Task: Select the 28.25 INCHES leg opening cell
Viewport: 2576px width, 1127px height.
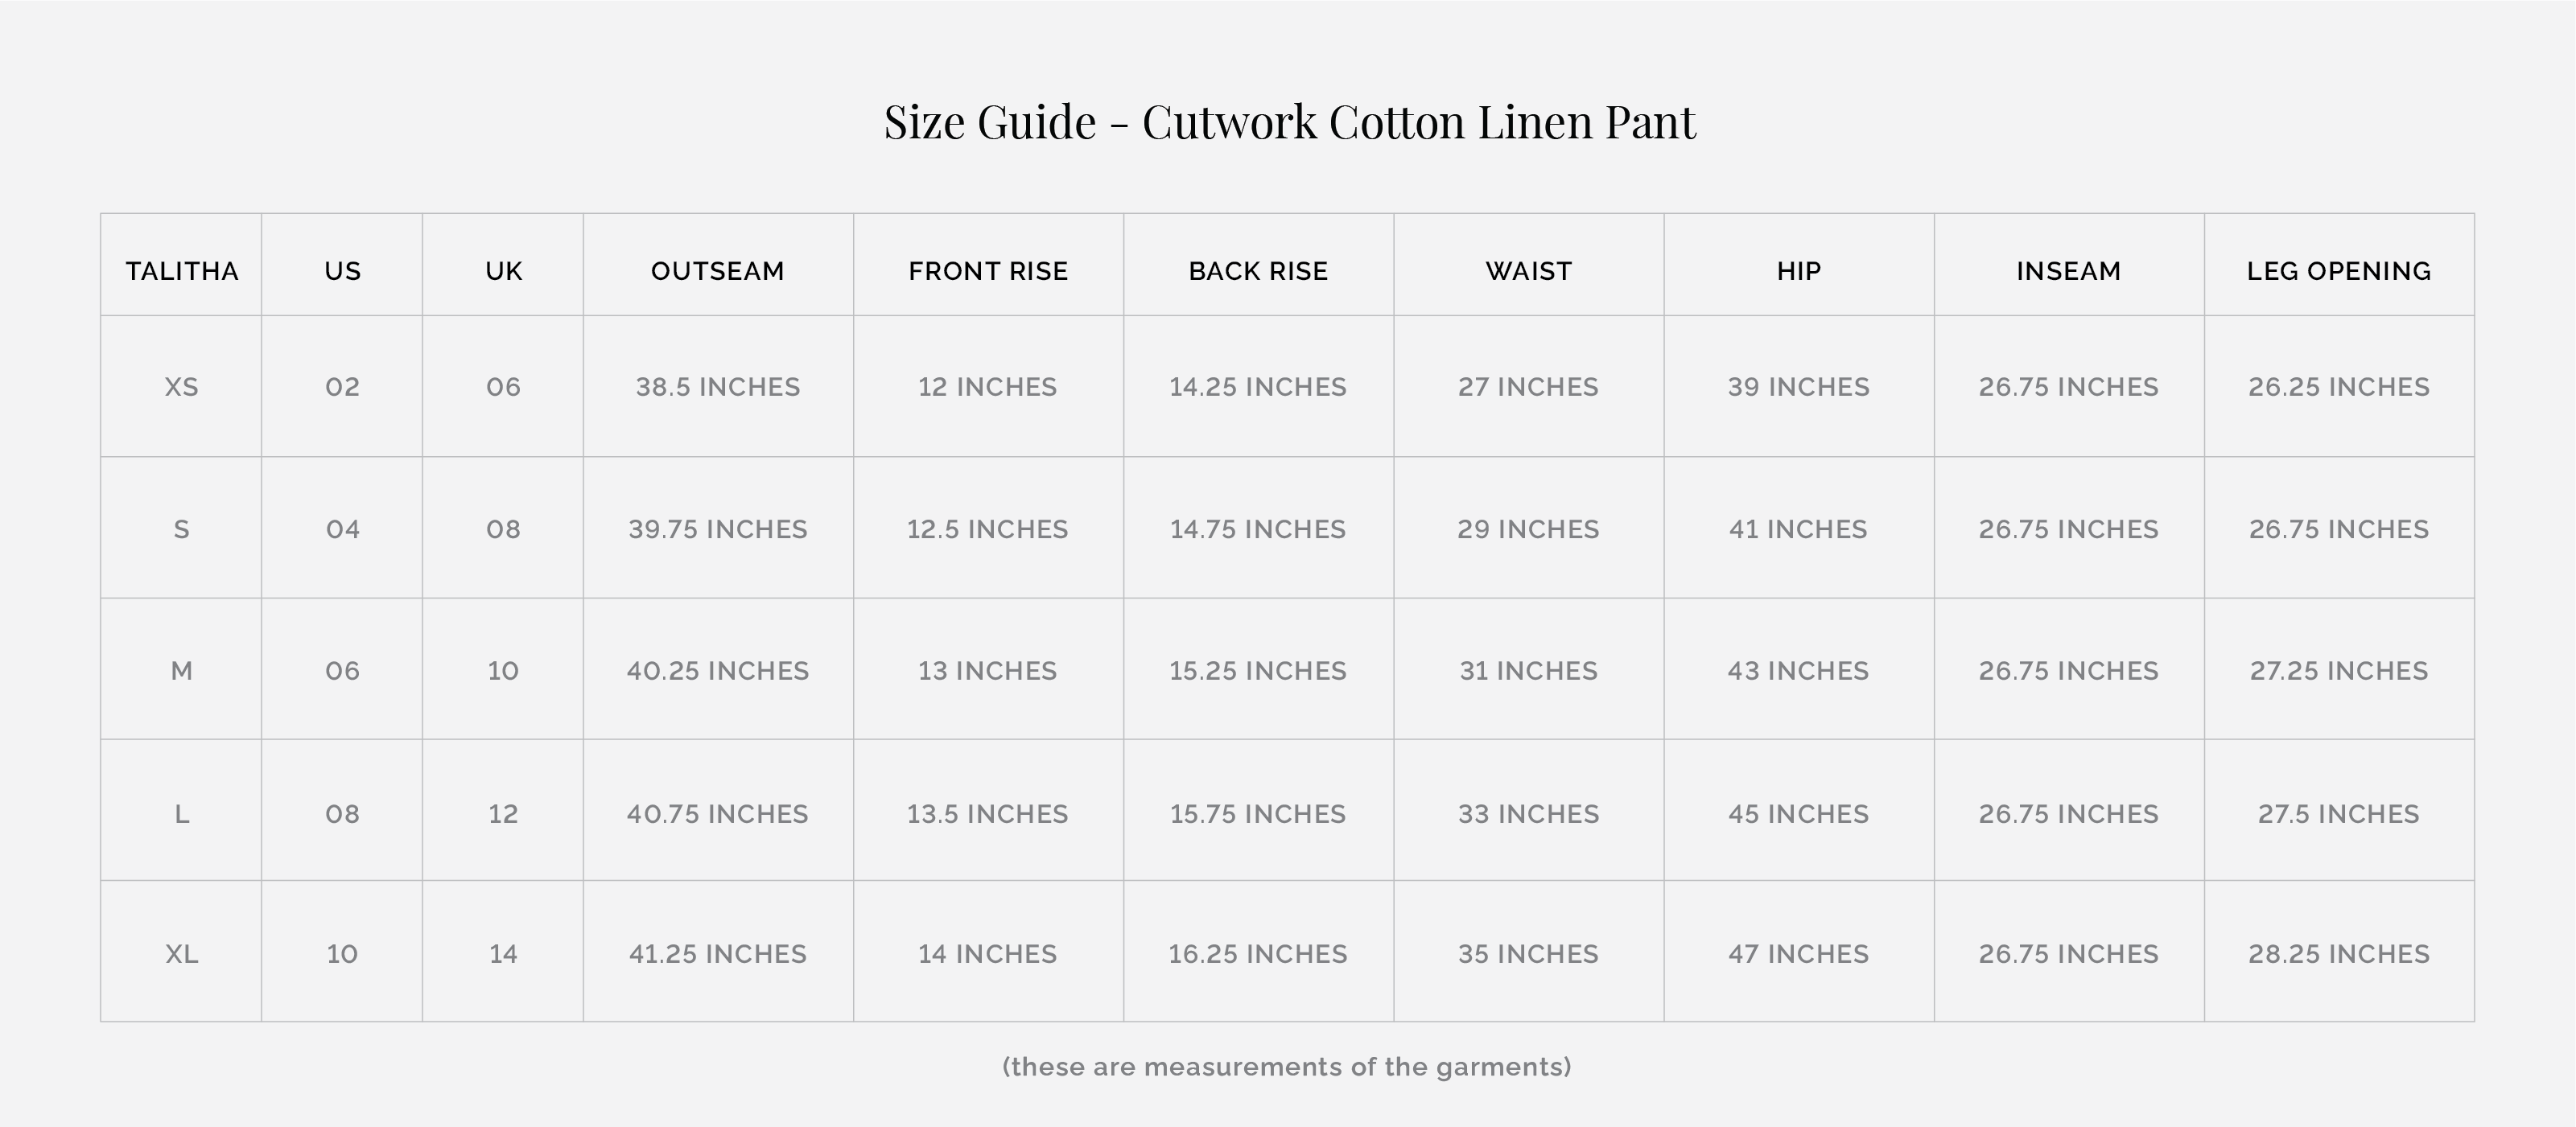Action: 2339,954
